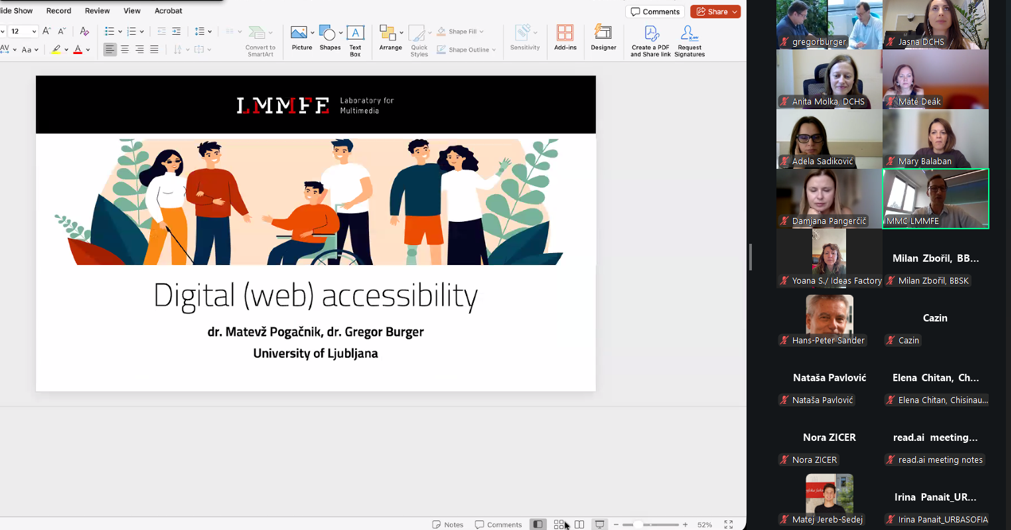Open the Review ribbon tab

pos(97,10)
